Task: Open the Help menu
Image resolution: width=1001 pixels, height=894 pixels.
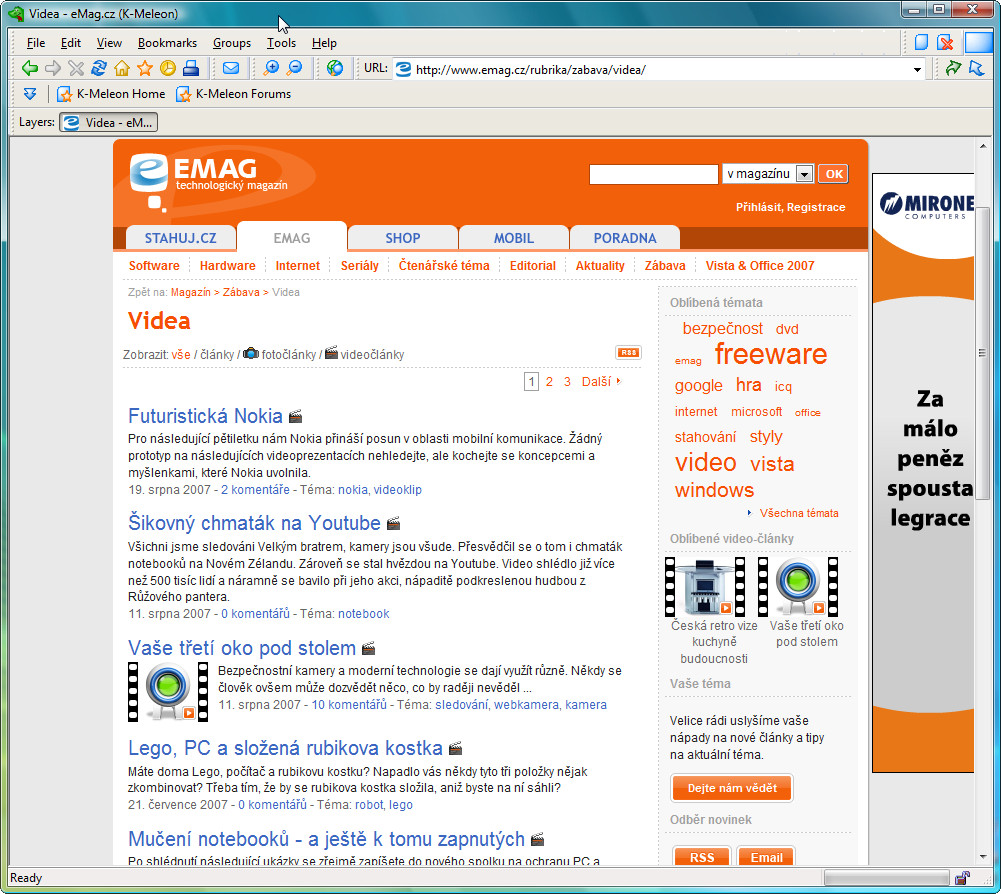Action: pos(324,43)
